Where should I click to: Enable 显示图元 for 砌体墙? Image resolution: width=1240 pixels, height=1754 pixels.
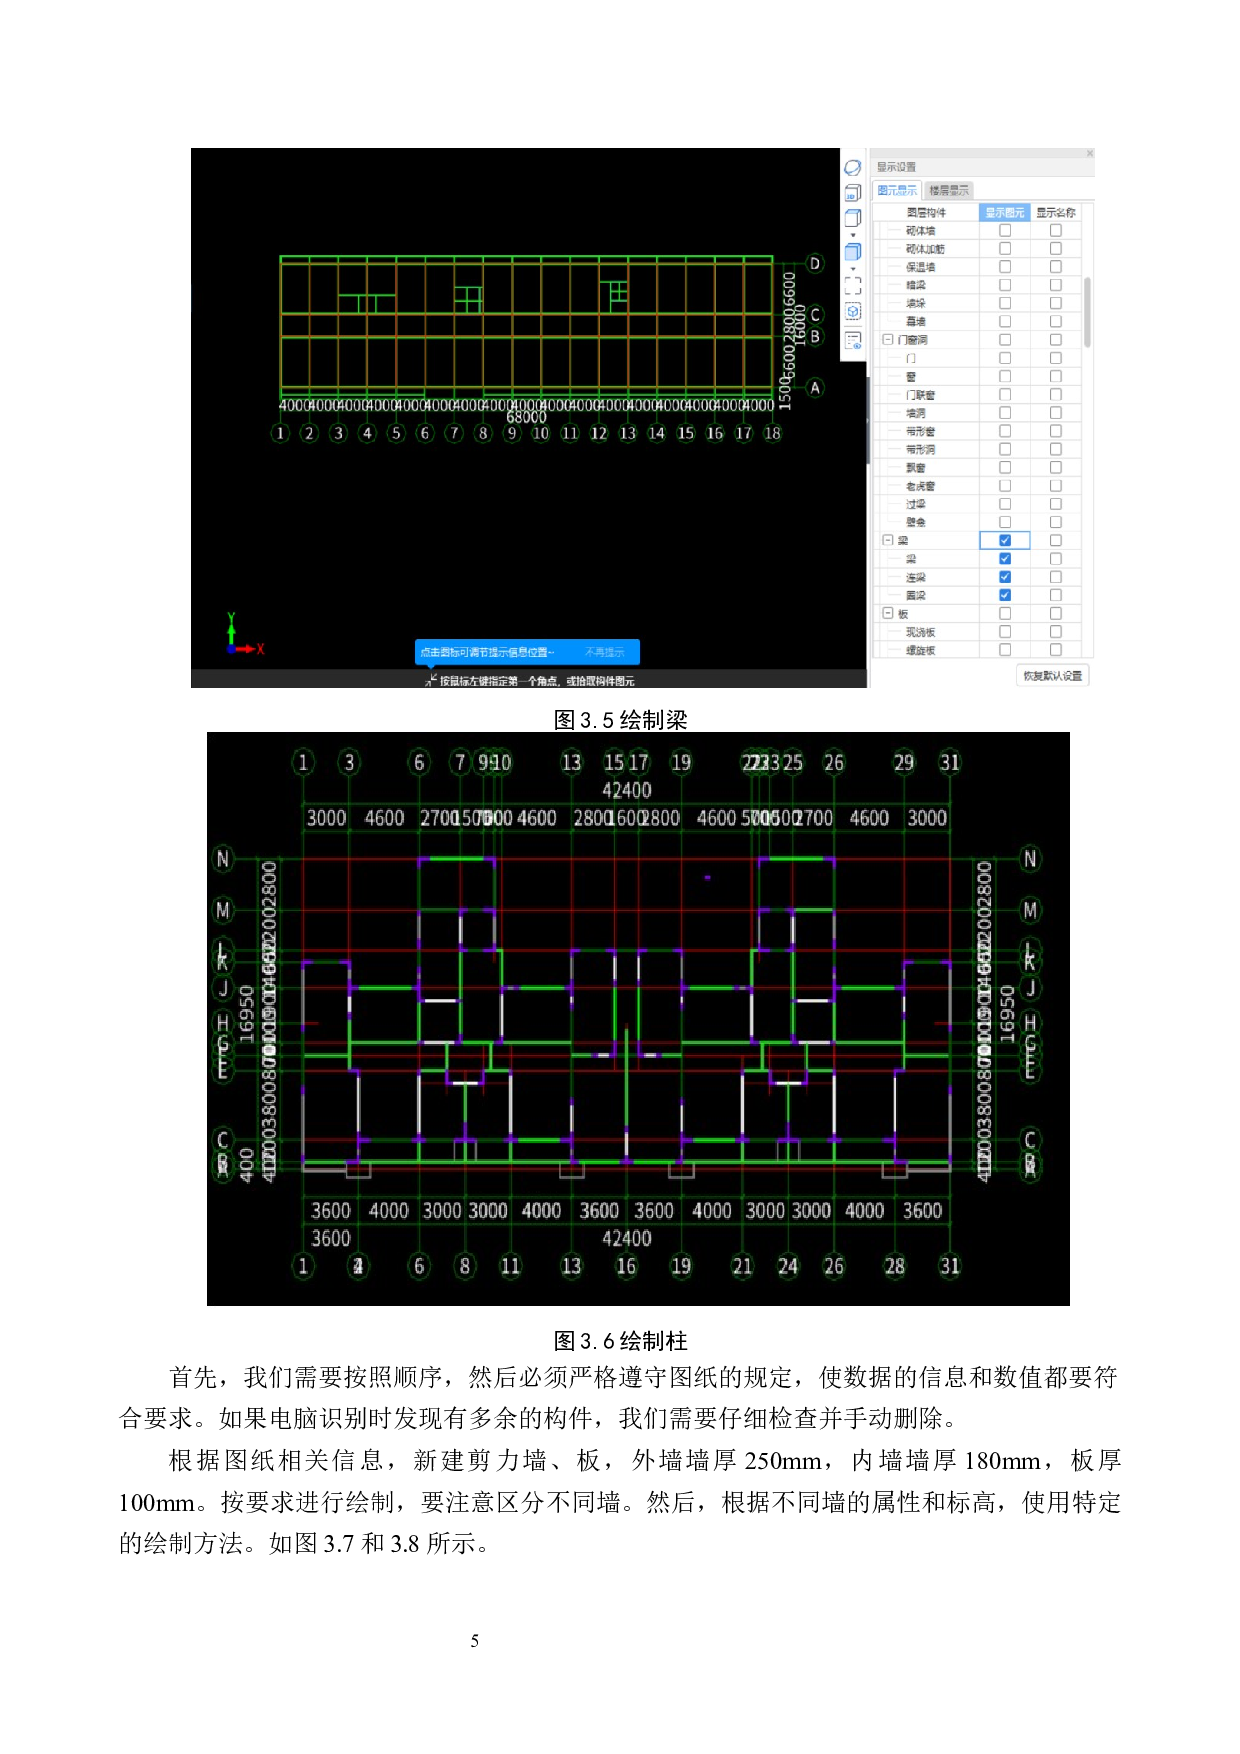click(1005, 230)
